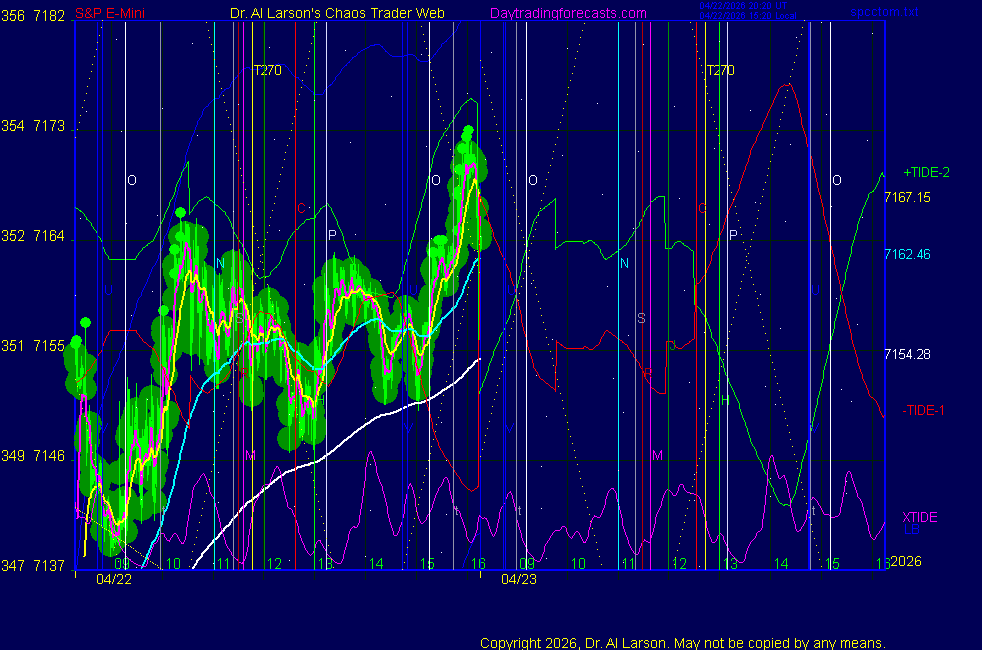
Task: Select the S&P E-Mini chart label
Action: pyautogui.click(x=112, y=14)
